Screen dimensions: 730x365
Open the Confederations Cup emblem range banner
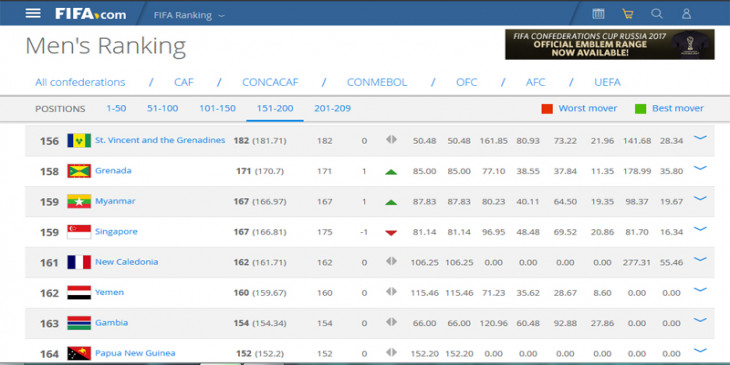609,44
